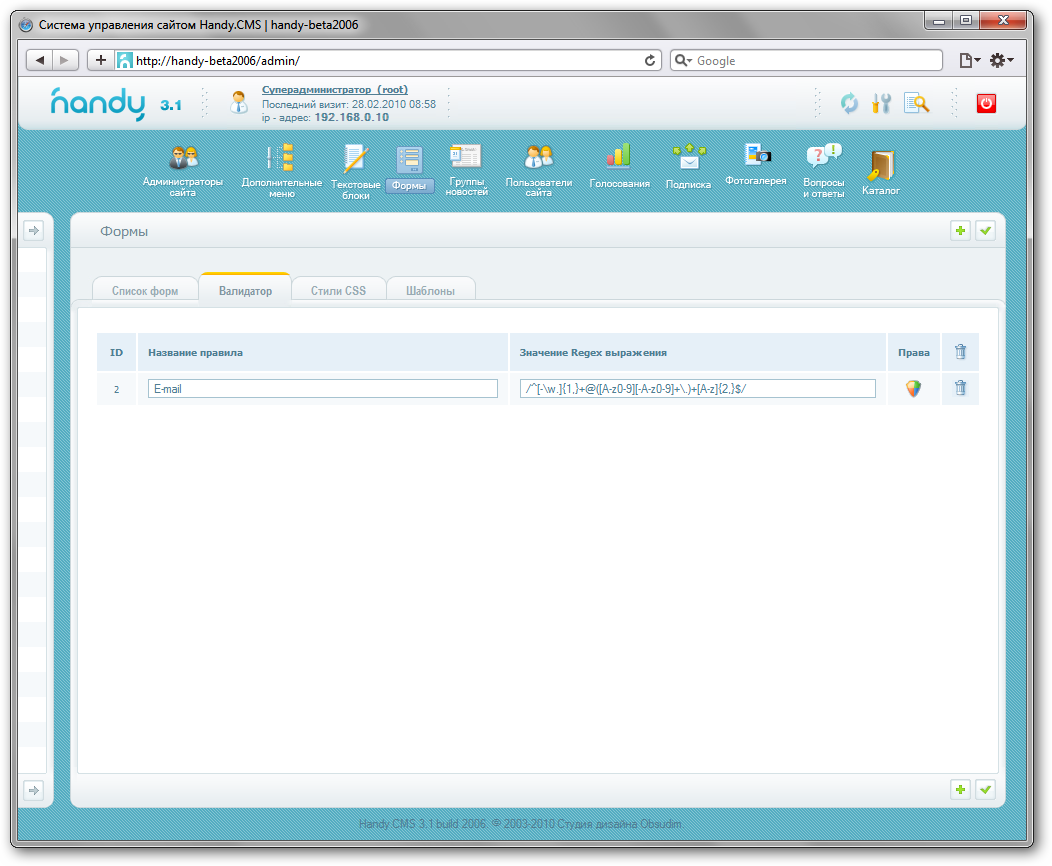Screen dimensions: 1052x866
Task: Switch to Список форм tab
Action: pyautogui.click(x=145, y=291)
